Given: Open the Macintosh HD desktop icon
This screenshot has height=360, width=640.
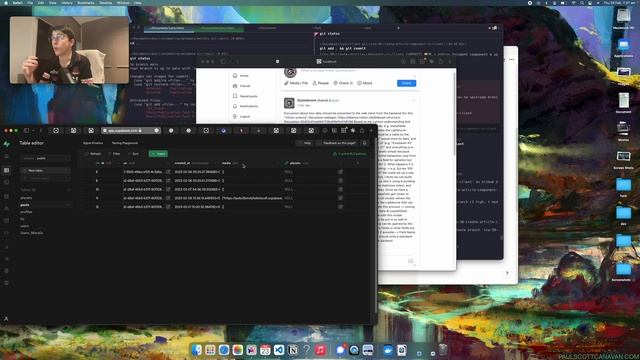Looking at the screenshot, I should point(623,19).
